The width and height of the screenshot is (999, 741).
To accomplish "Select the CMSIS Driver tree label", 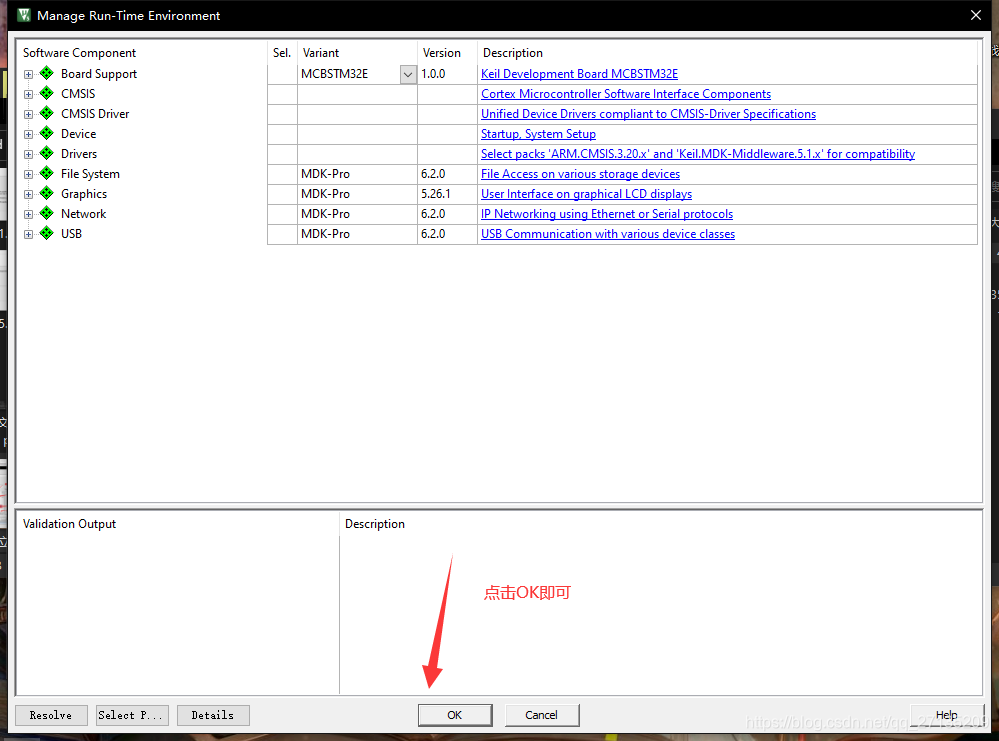I will click(95, 114).
